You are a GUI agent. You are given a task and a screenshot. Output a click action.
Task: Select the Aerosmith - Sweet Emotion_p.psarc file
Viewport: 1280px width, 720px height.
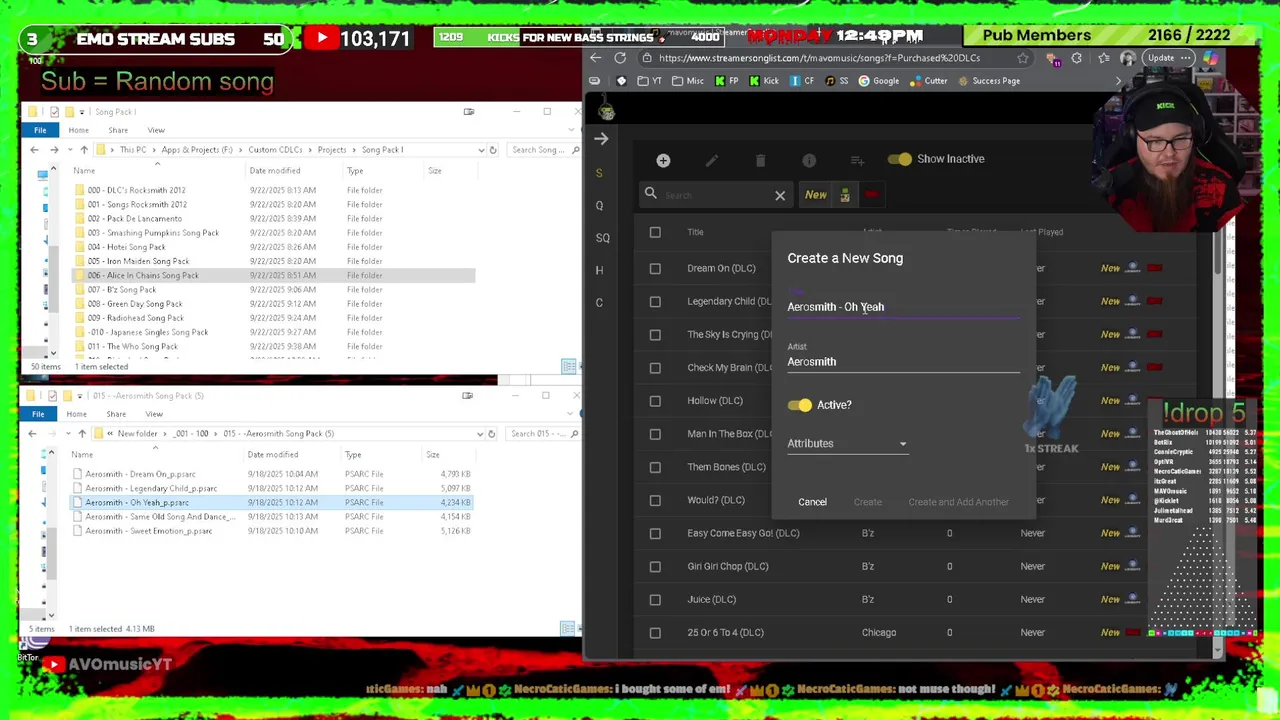148,531
